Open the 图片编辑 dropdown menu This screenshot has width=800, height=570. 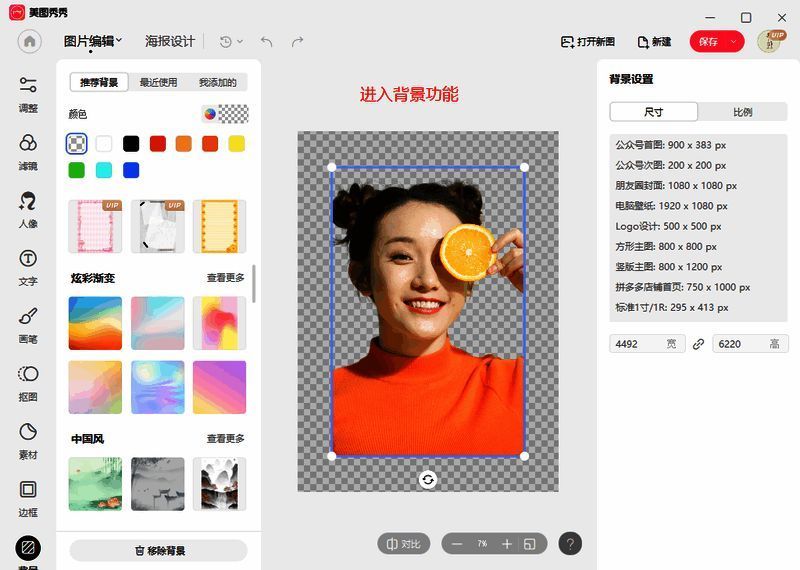pyautogui.click(x=93, y=41)
